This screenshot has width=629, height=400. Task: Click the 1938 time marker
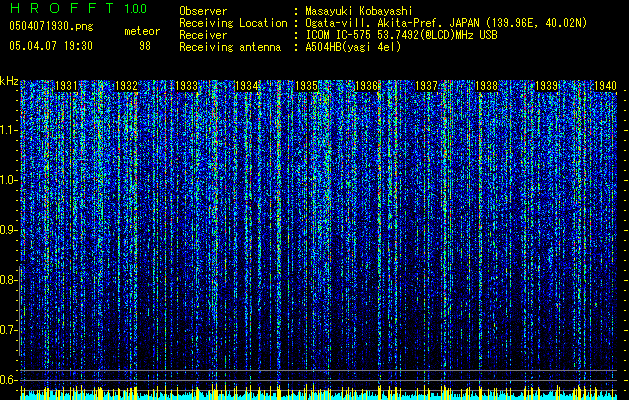pos(487,86)
